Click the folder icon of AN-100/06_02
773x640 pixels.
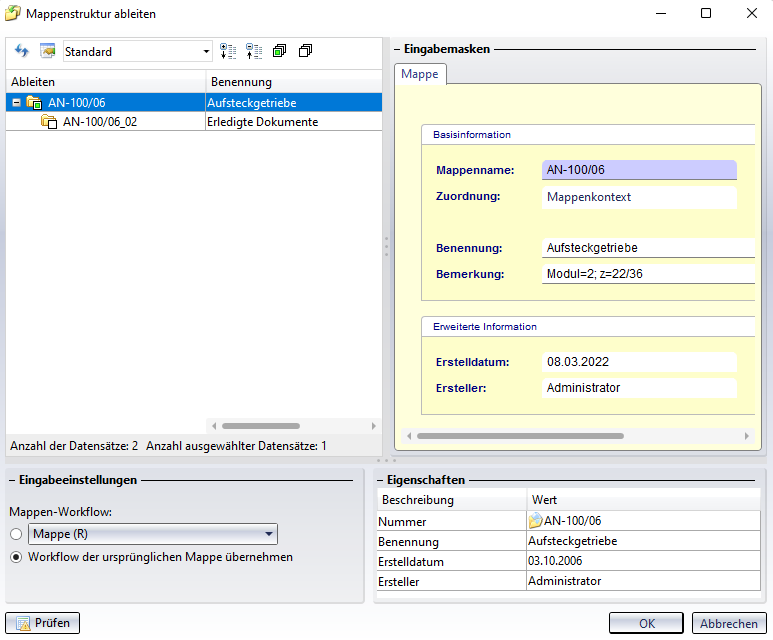click(x=49, y=122)
